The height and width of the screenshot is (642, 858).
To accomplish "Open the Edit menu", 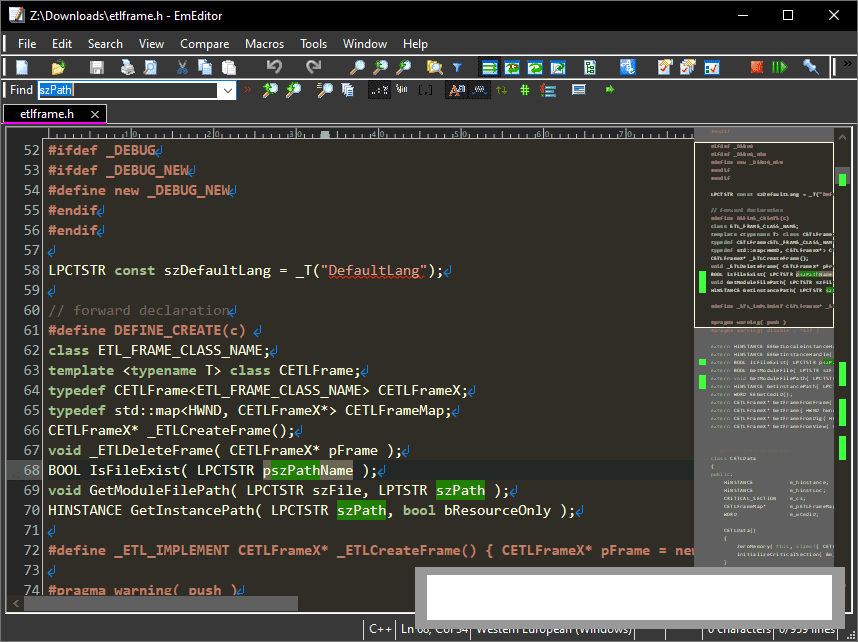I will (62, 44).
